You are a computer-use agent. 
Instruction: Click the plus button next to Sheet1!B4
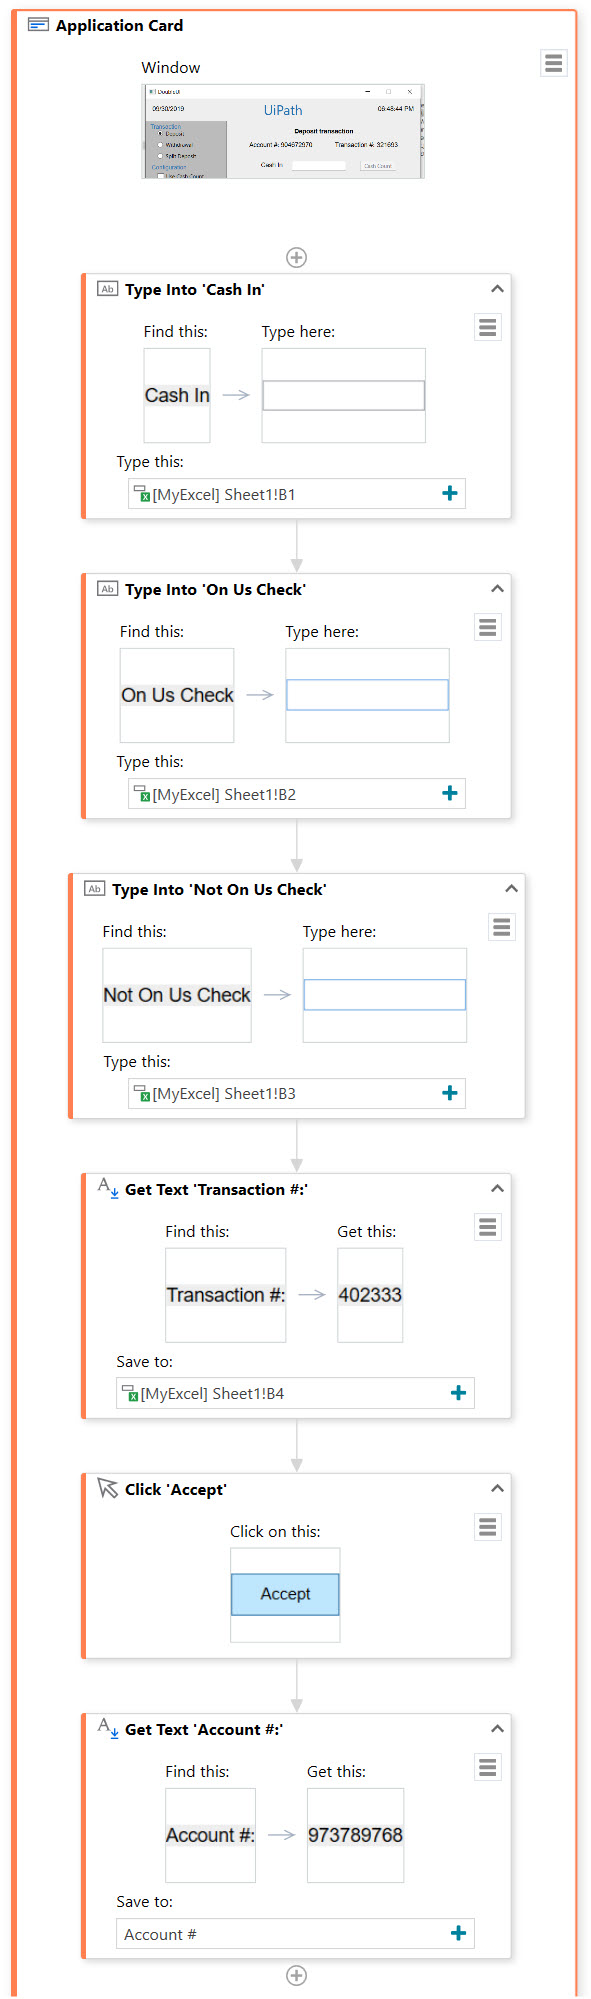[458, 1393]
